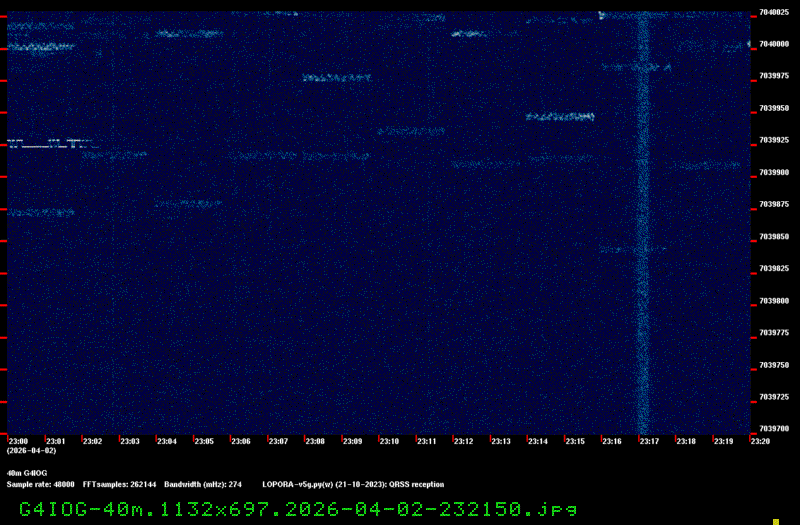Select the 23:20 time label
The width and height of the screenshot is (800, 525).
pos(760,441)
